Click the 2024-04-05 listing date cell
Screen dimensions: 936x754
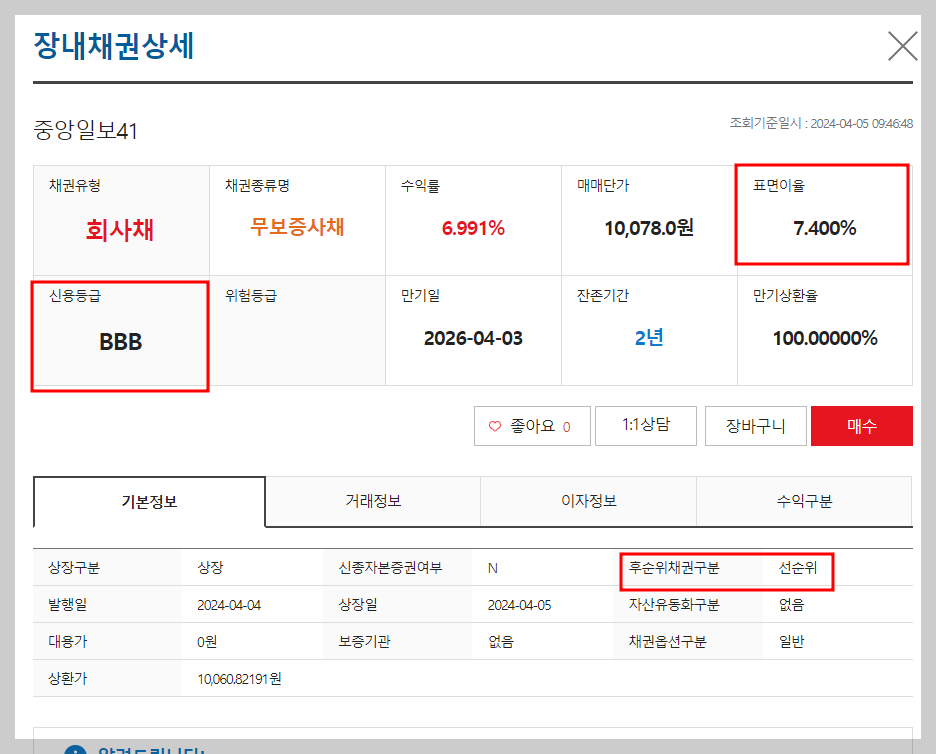click(519, 605)
